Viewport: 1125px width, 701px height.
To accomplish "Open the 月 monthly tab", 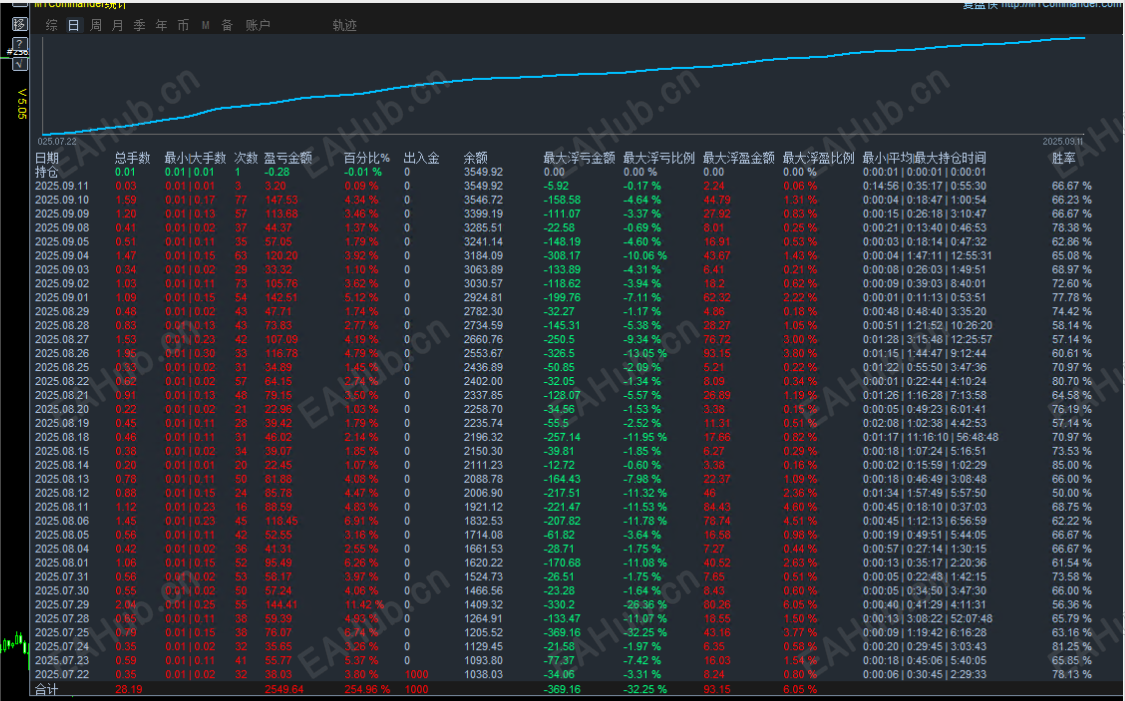I will coord(118,25).
